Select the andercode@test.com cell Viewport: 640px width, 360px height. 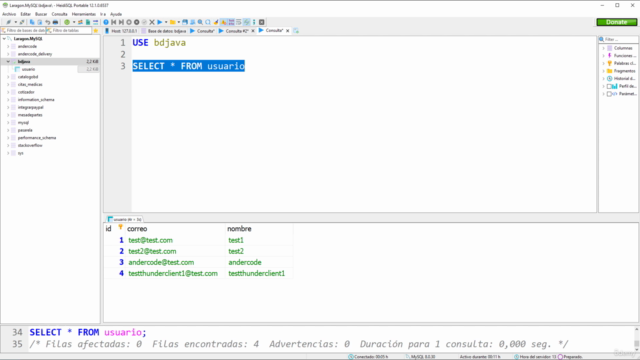[x=176, y=262]
